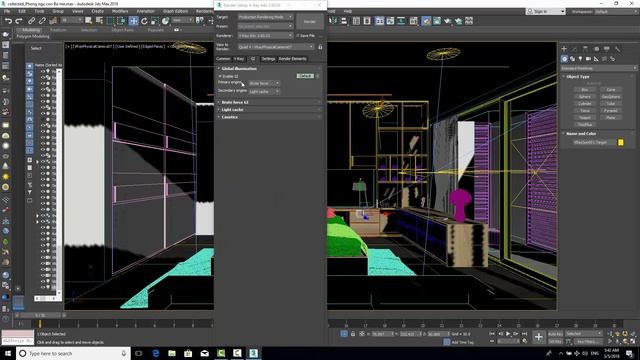Activate the Select and Move tool
The image size is (640, 360).
coord(133,20)
